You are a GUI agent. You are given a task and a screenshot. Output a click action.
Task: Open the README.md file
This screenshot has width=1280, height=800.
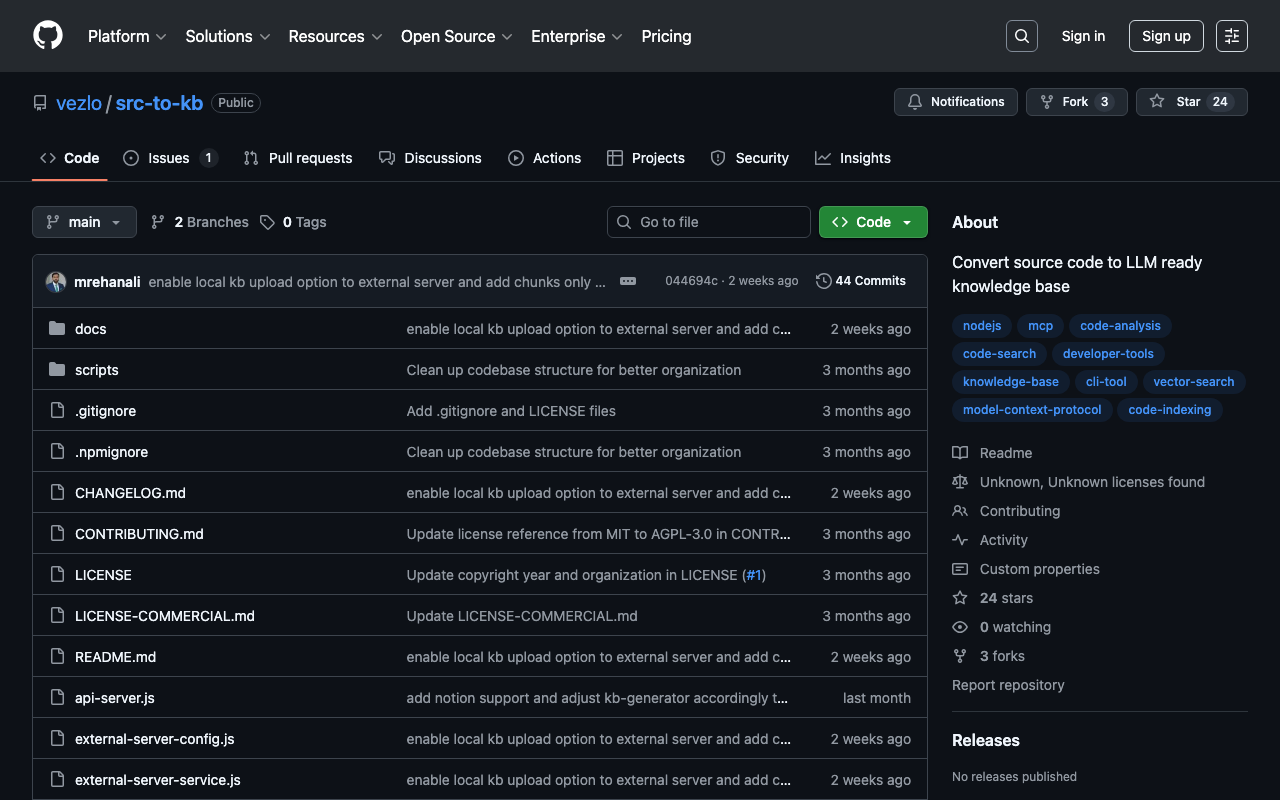point(115,657)
